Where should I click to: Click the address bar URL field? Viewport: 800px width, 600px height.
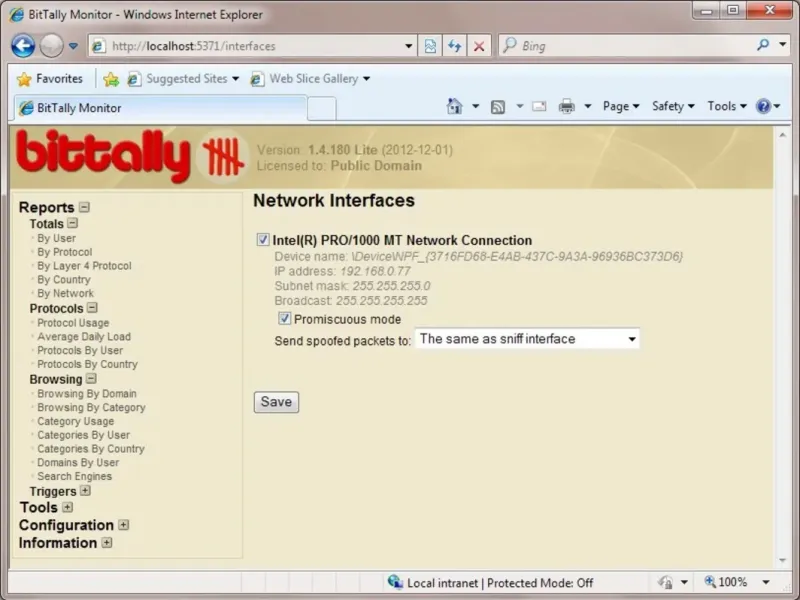click(253, 46)
